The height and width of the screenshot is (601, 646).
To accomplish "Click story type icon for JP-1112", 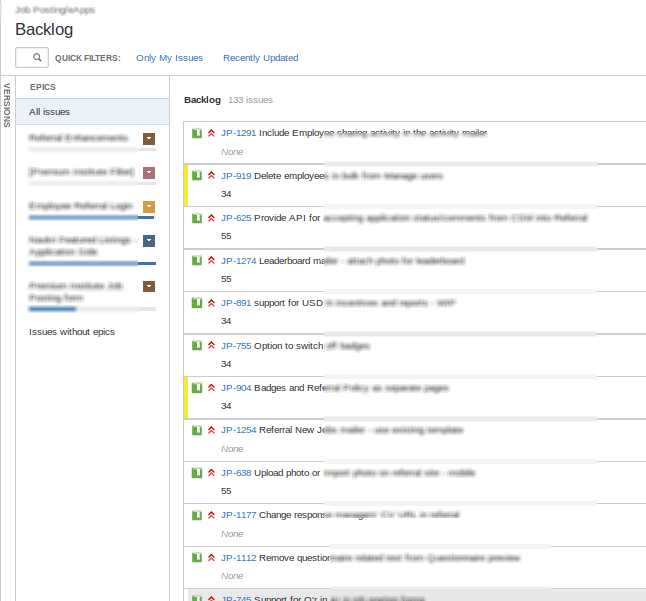I will coord(197,557).
